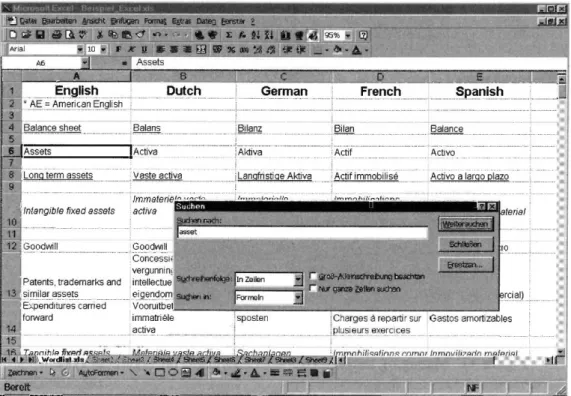Viewport: 571px width, 396px height.
Task: Sort ascending A to Z
Action: click(x=256, y=35)
